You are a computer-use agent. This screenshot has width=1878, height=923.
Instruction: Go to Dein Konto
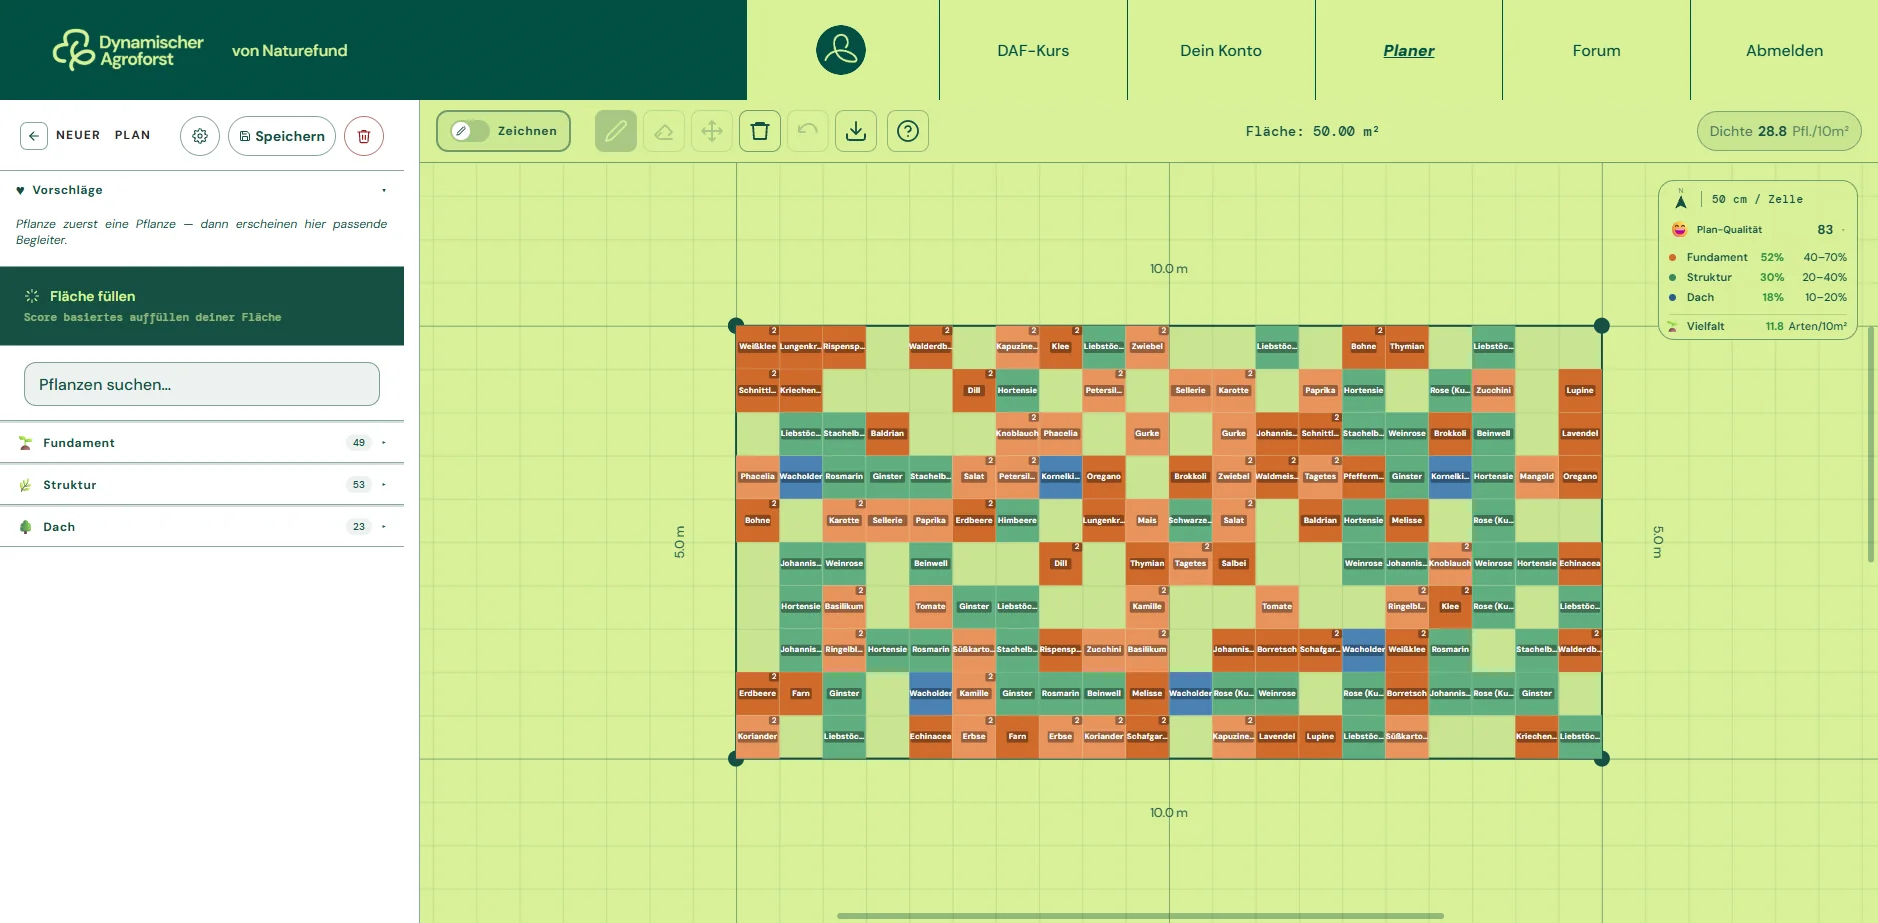click(x=1221, y=50)
